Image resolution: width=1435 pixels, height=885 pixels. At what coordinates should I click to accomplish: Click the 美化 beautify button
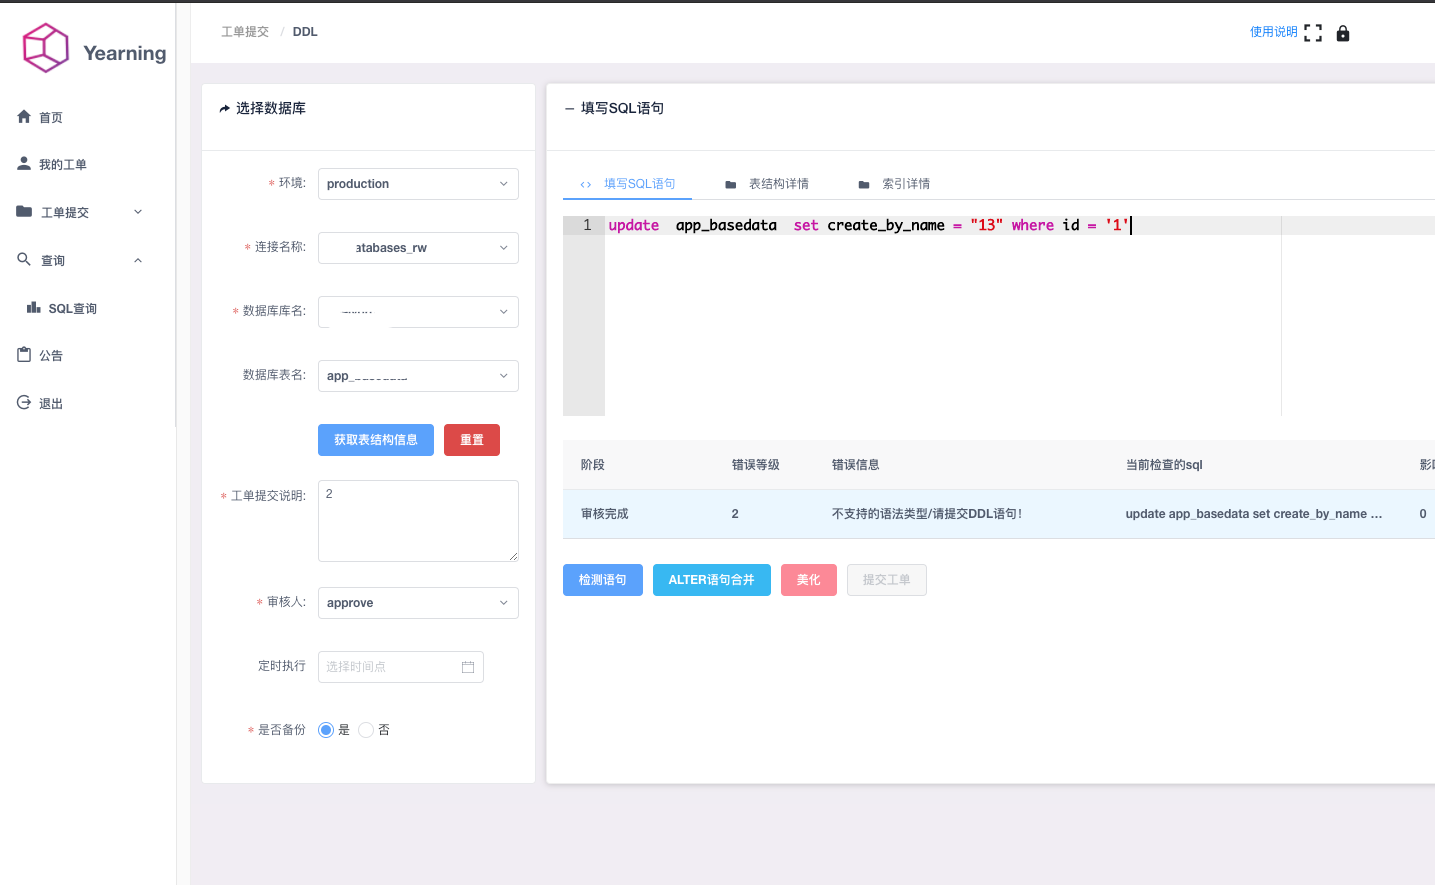(x=808, y=579)
